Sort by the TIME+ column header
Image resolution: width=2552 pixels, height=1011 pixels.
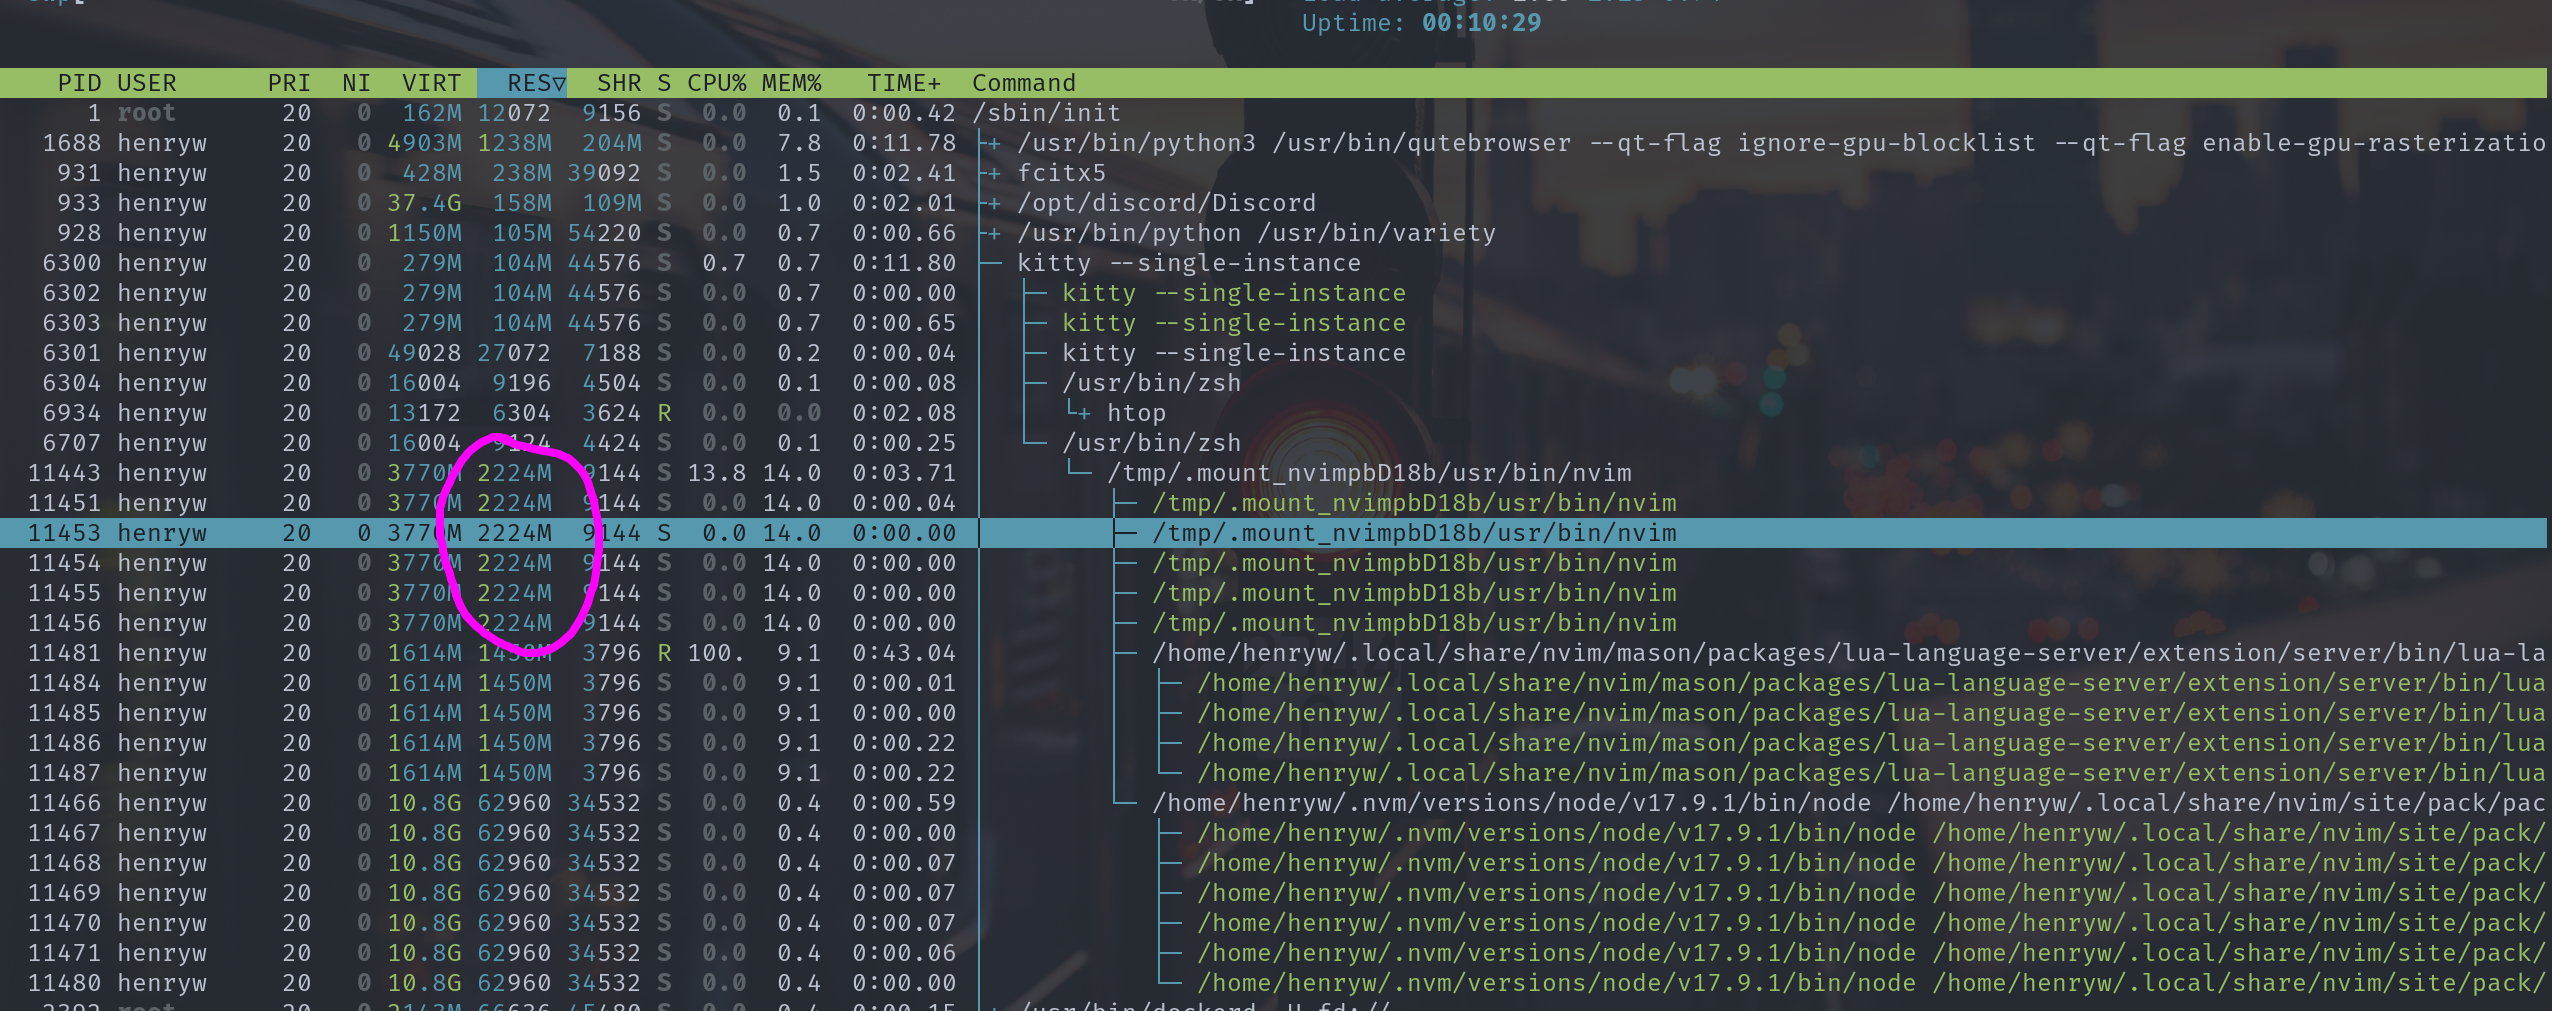point(904,83)
